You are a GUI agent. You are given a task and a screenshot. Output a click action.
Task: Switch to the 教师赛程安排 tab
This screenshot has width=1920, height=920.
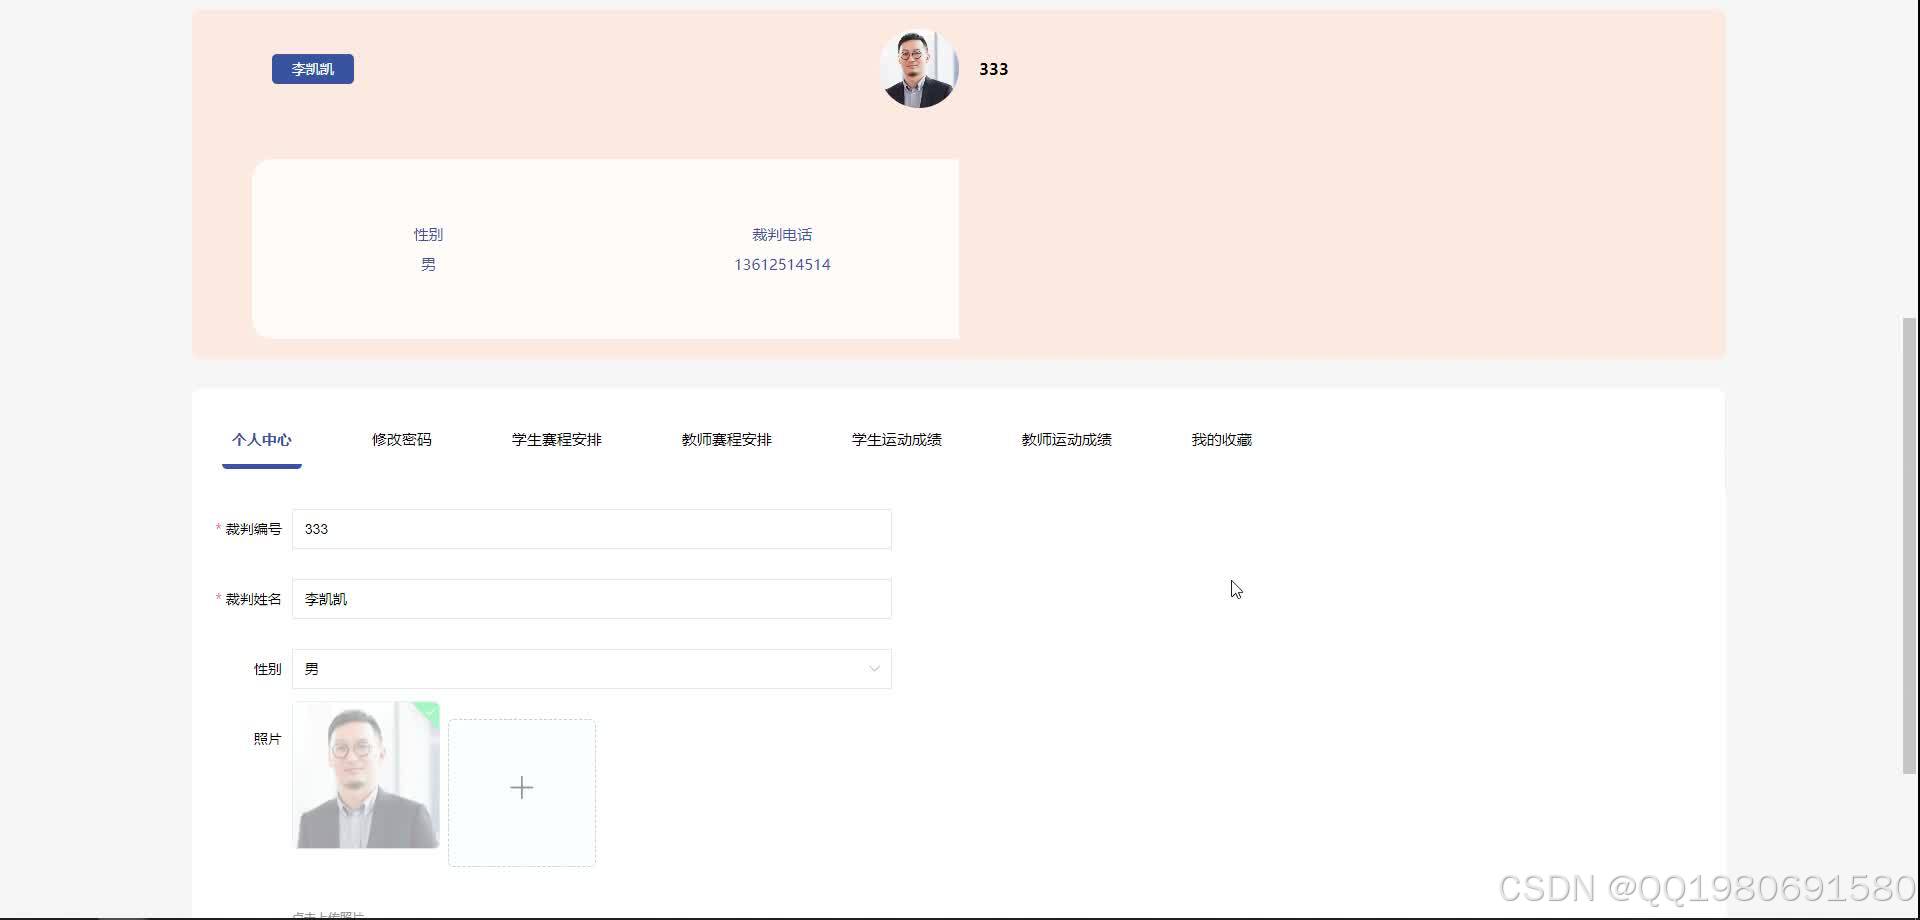[726, 439]
